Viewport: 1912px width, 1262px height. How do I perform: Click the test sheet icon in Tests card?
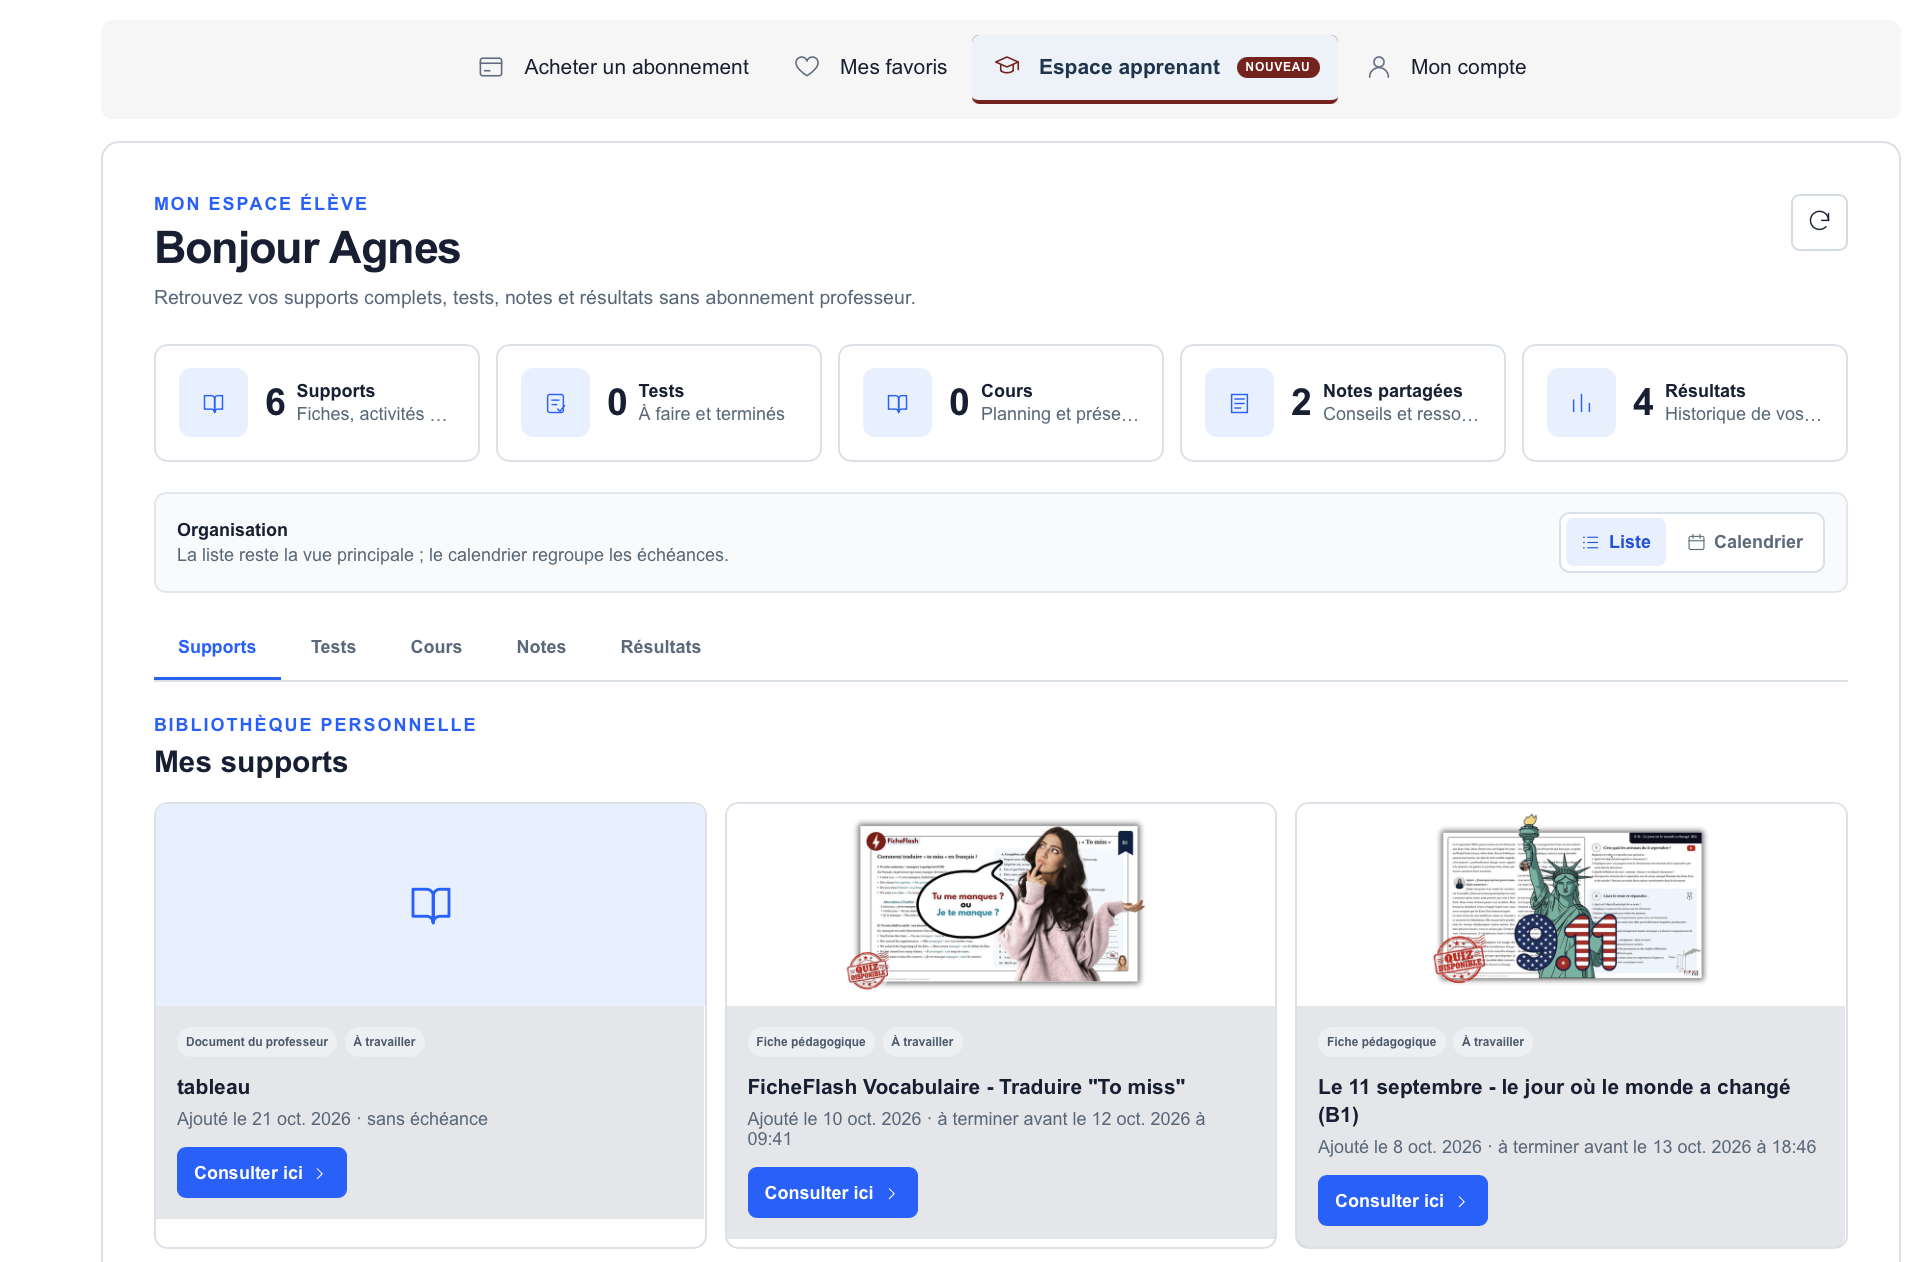(x=555, y=403)
